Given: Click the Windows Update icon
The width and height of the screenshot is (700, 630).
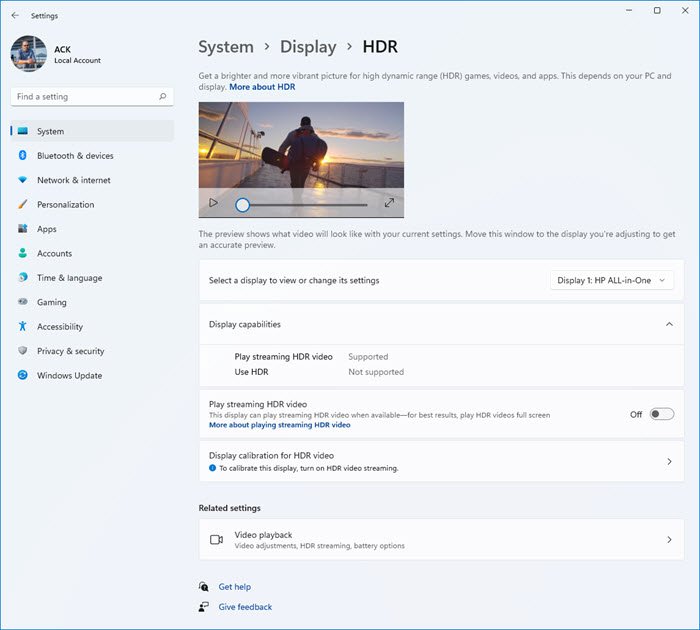Looking at the screenshot, I should click(x=22, y=376).
